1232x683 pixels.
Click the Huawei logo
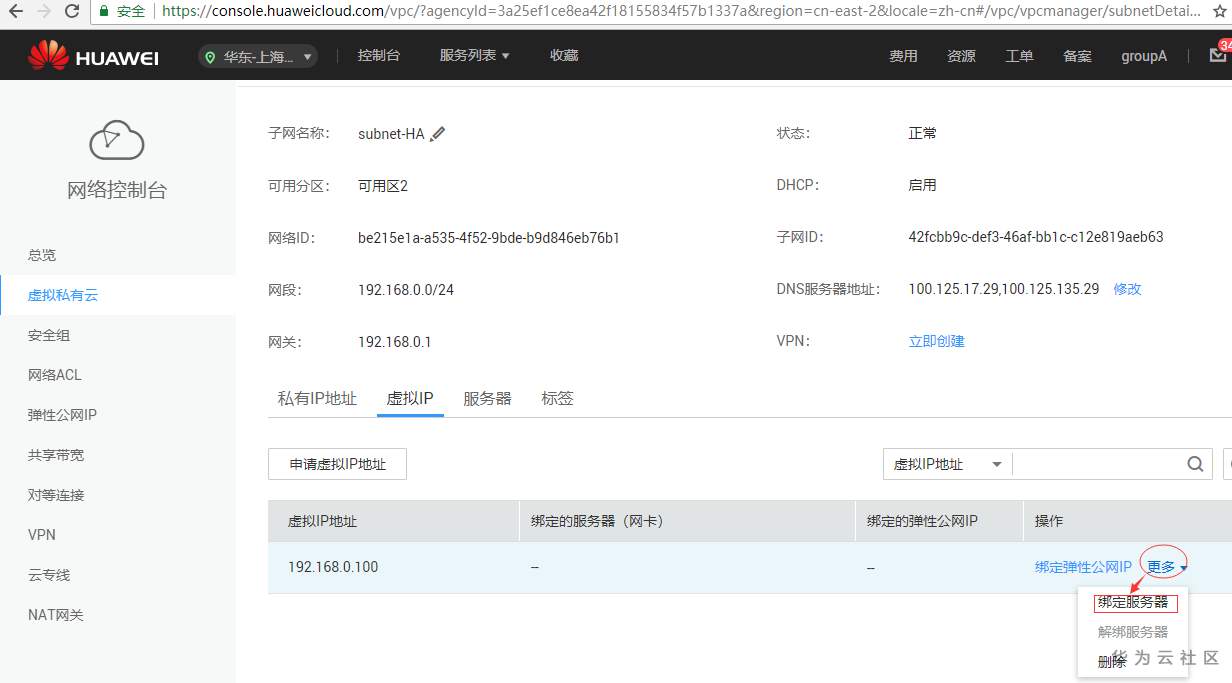tap(93, 56)
